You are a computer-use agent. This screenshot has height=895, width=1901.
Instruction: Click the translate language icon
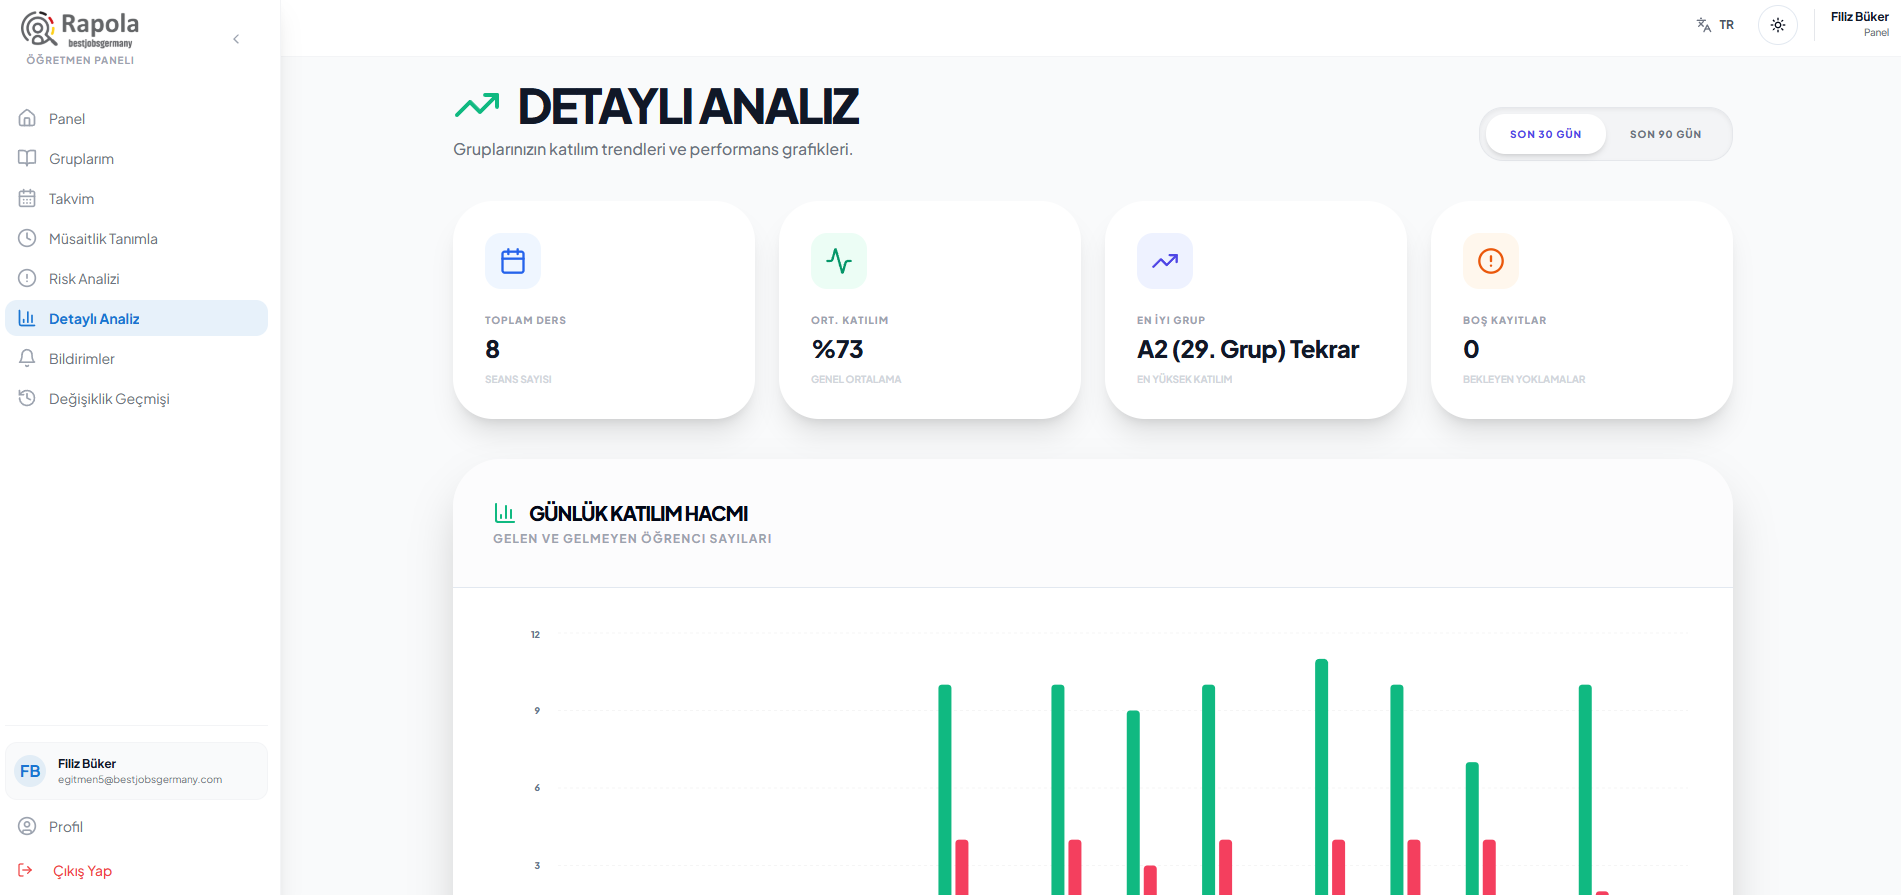pos(1704,25)
